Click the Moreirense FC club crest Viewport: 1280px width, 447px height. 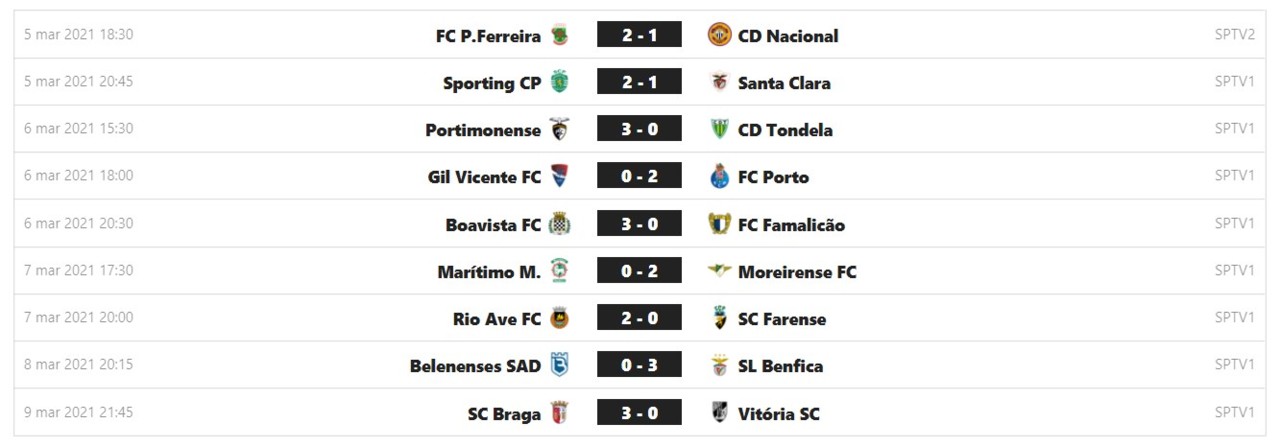tap(719, 271)
